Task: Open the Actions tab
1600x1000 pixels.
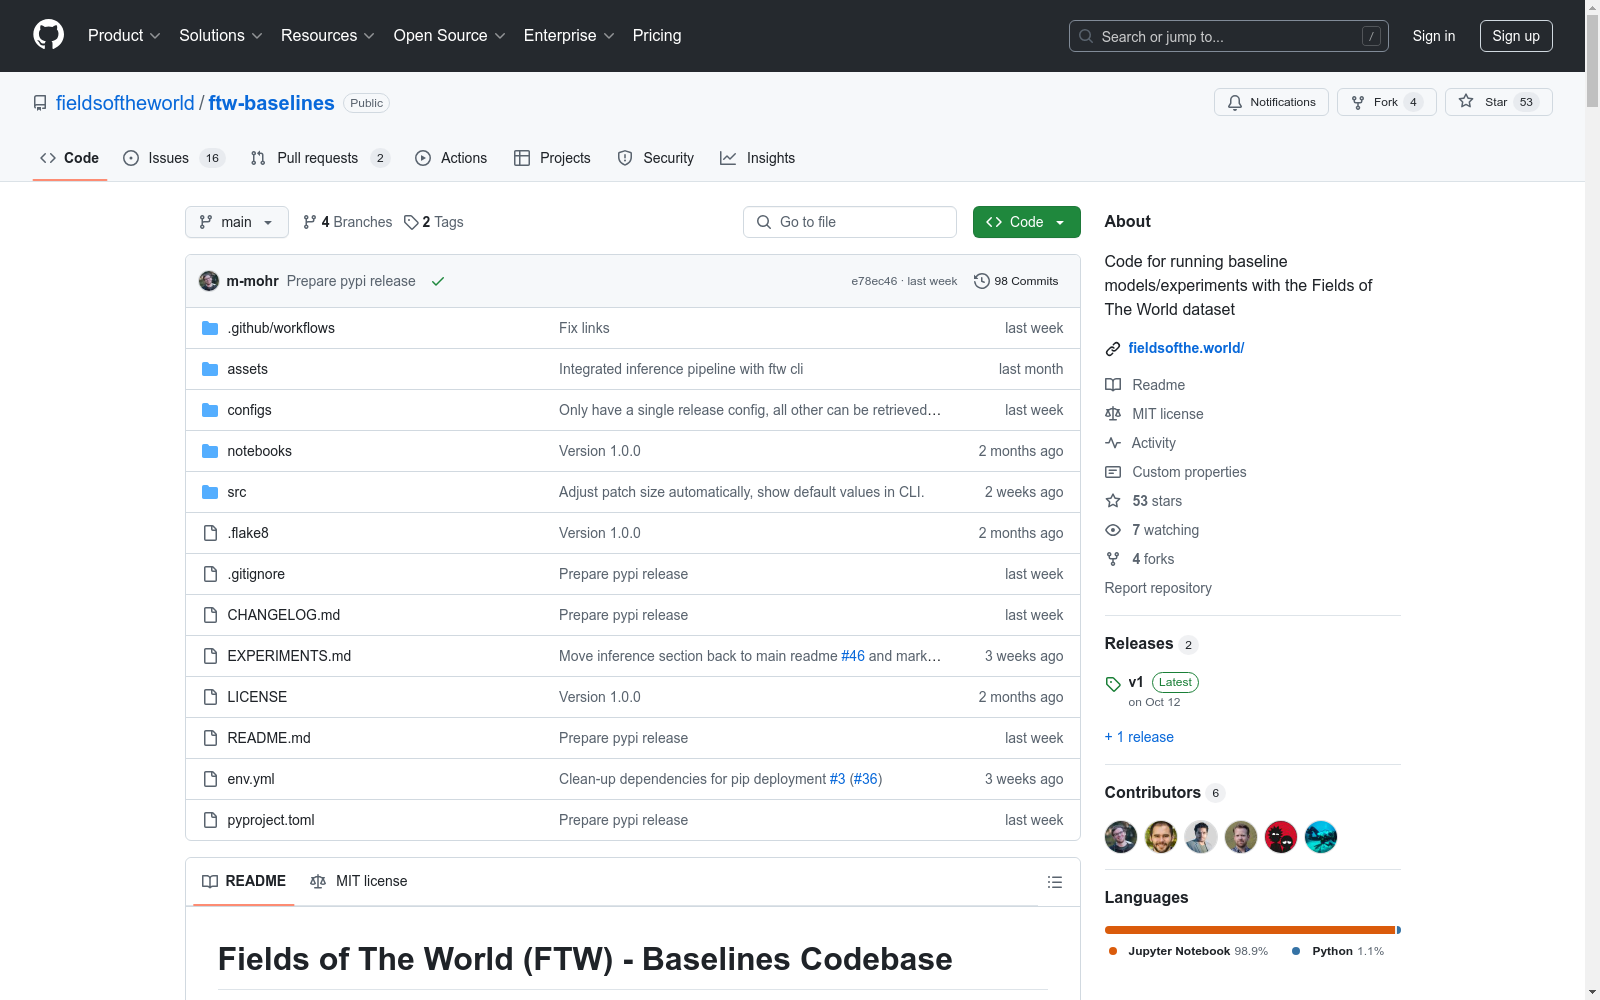Action: (451, 158)
